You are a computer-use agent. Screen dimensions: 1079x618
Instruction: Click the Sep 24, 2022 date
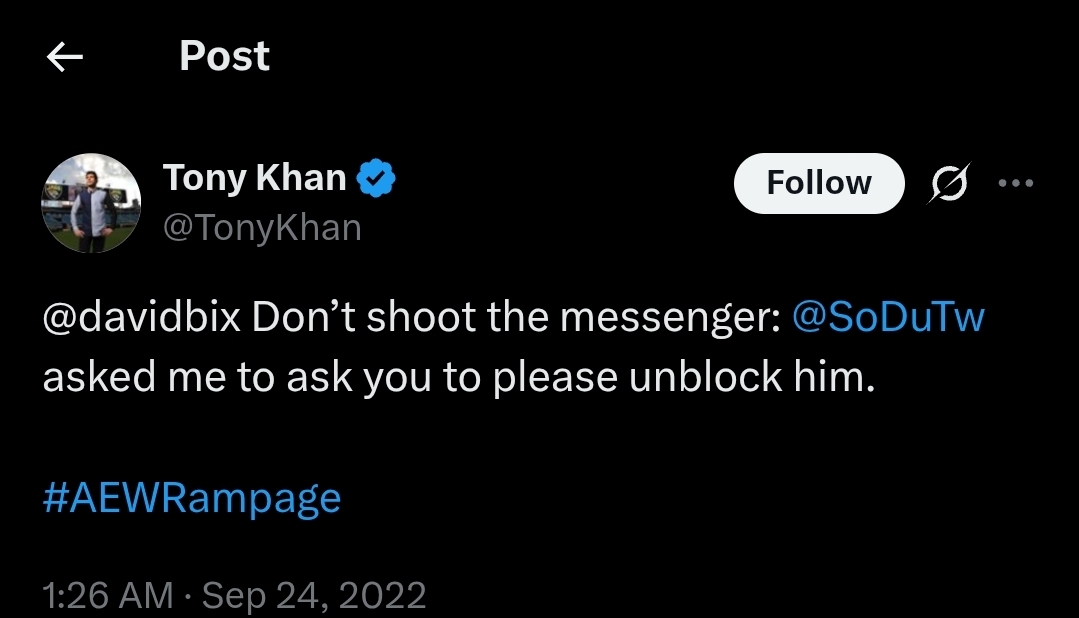(x=314, y=596)
